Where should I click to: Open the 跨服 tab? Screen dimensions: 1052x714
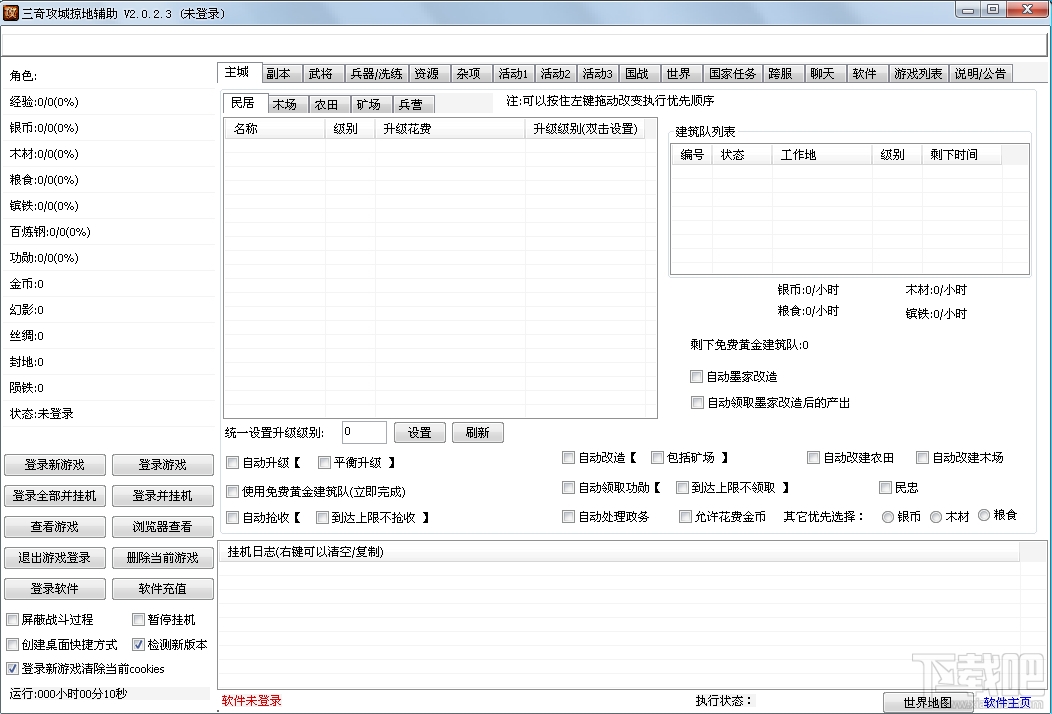(x=782, y=74)
